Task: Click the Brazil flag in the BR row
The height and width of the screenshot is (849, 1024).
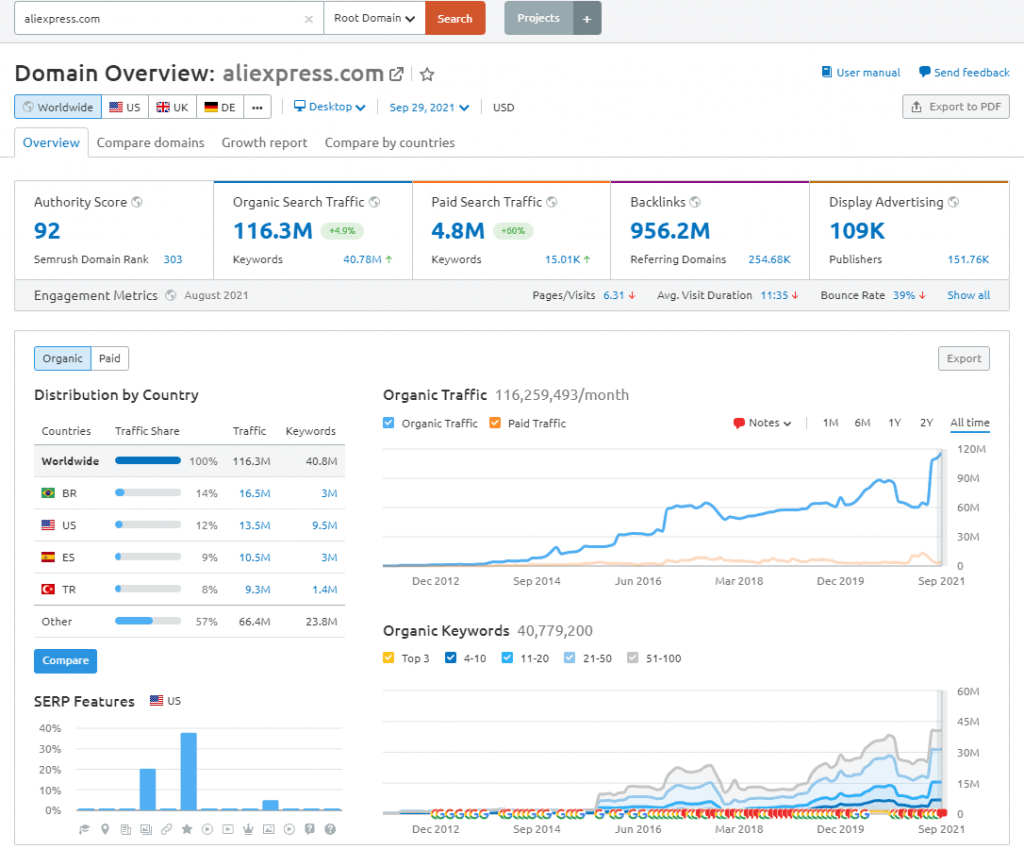Action: pos(48,493)
